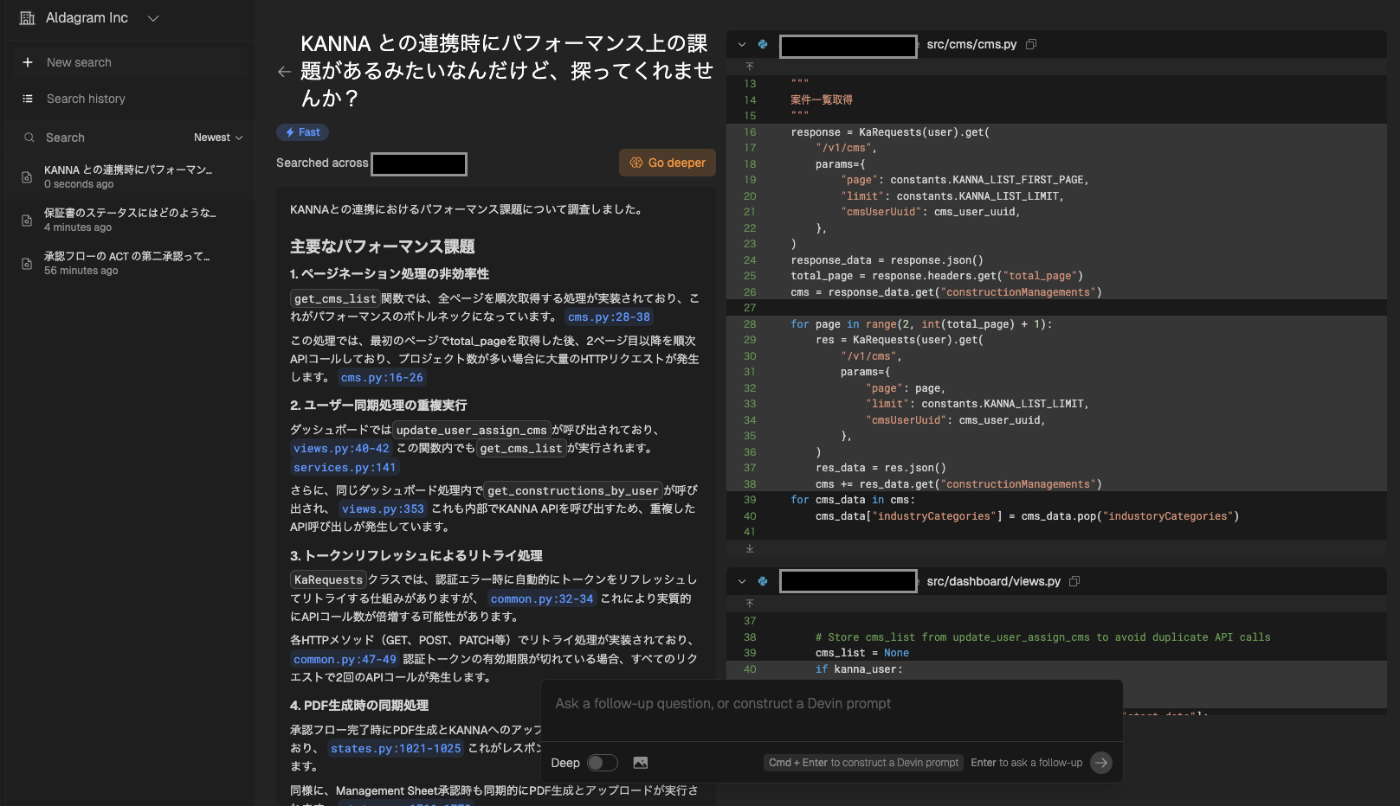Click code line 39 'cms_list = None' in views.py
The height and width of the screenshot is (806, 1400).
pyautogui.click(x=862, y=653)
